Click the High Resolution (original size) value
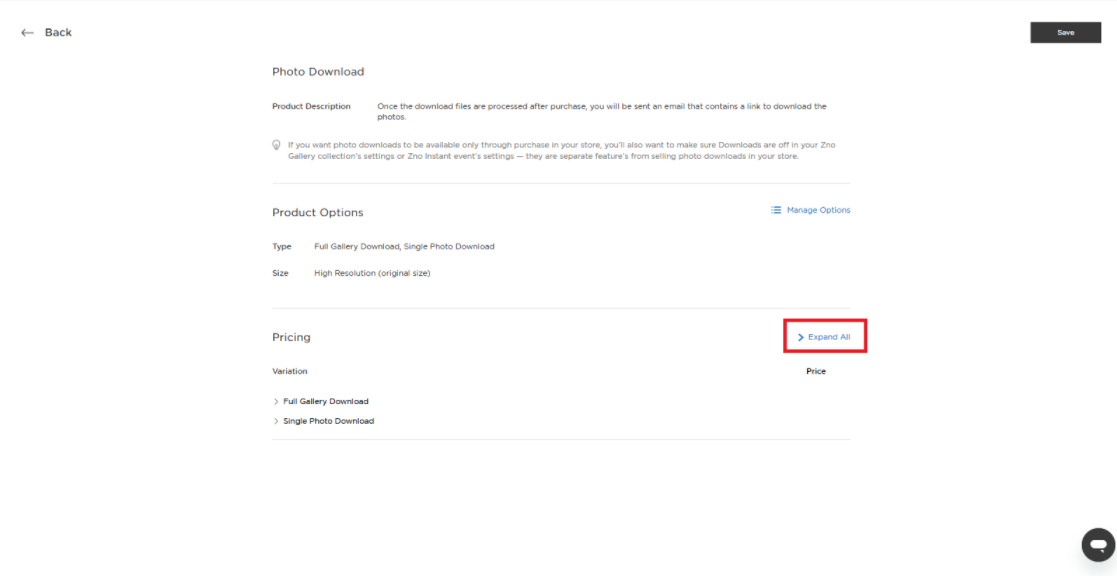The width and height of the screenshot is (1117, 576). click(x=372, y=273)
